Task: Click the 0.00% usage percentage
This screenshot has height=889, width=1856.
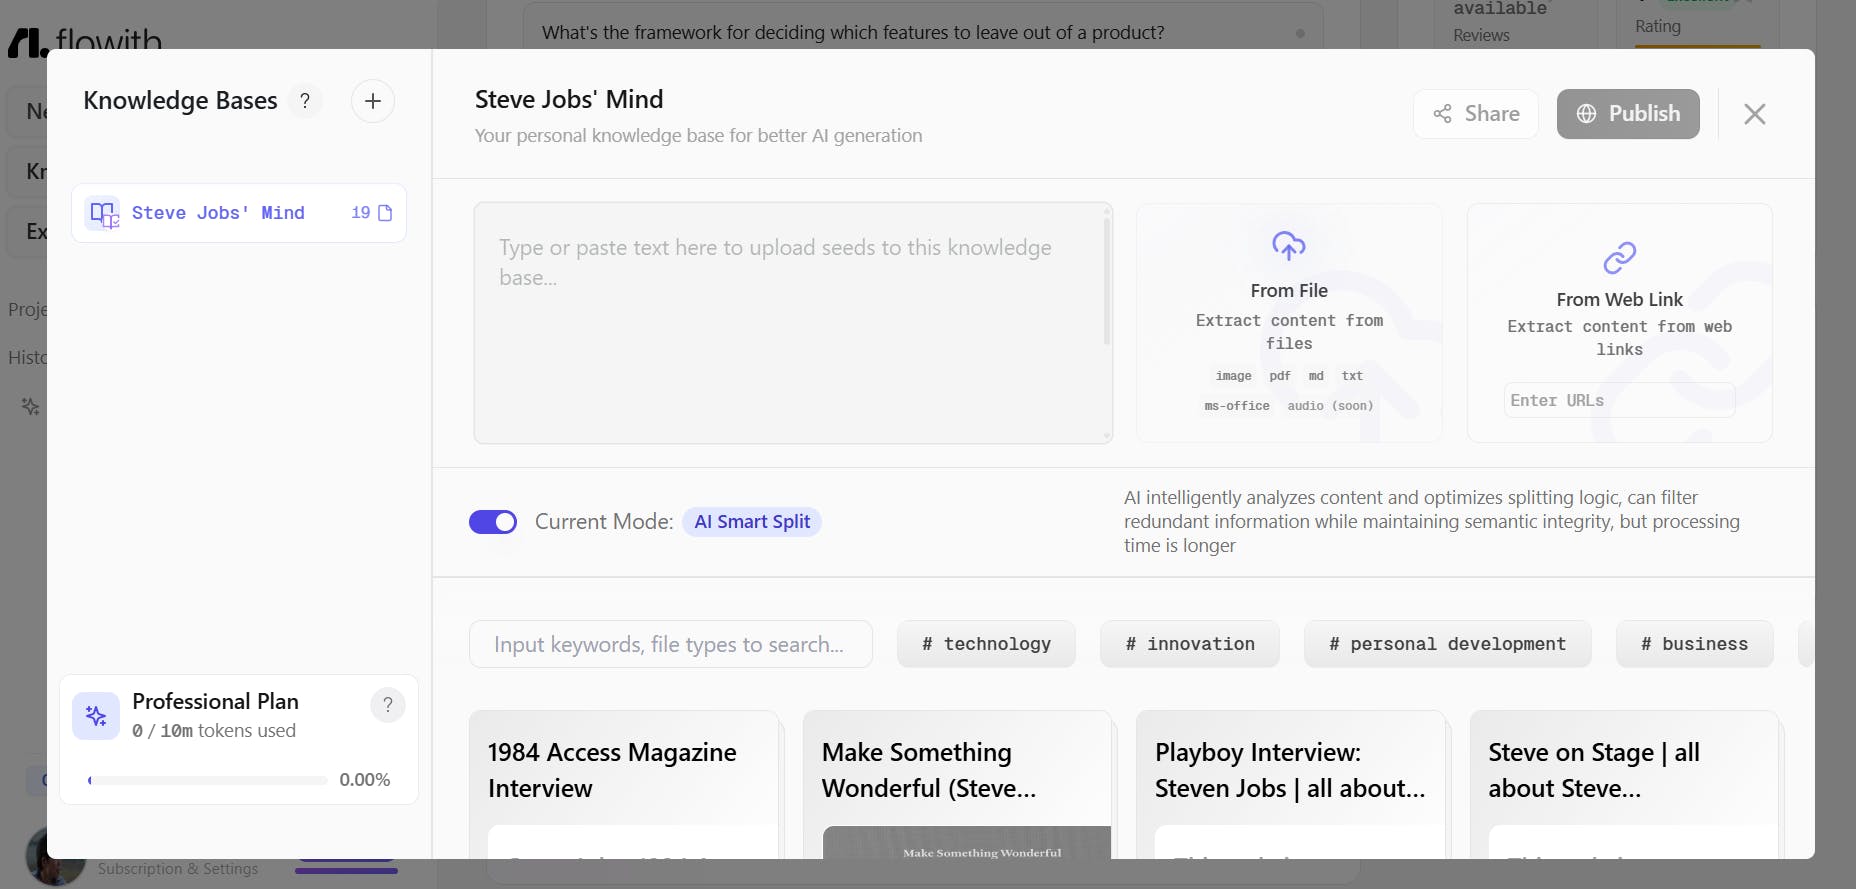Action: pos(365,780)
